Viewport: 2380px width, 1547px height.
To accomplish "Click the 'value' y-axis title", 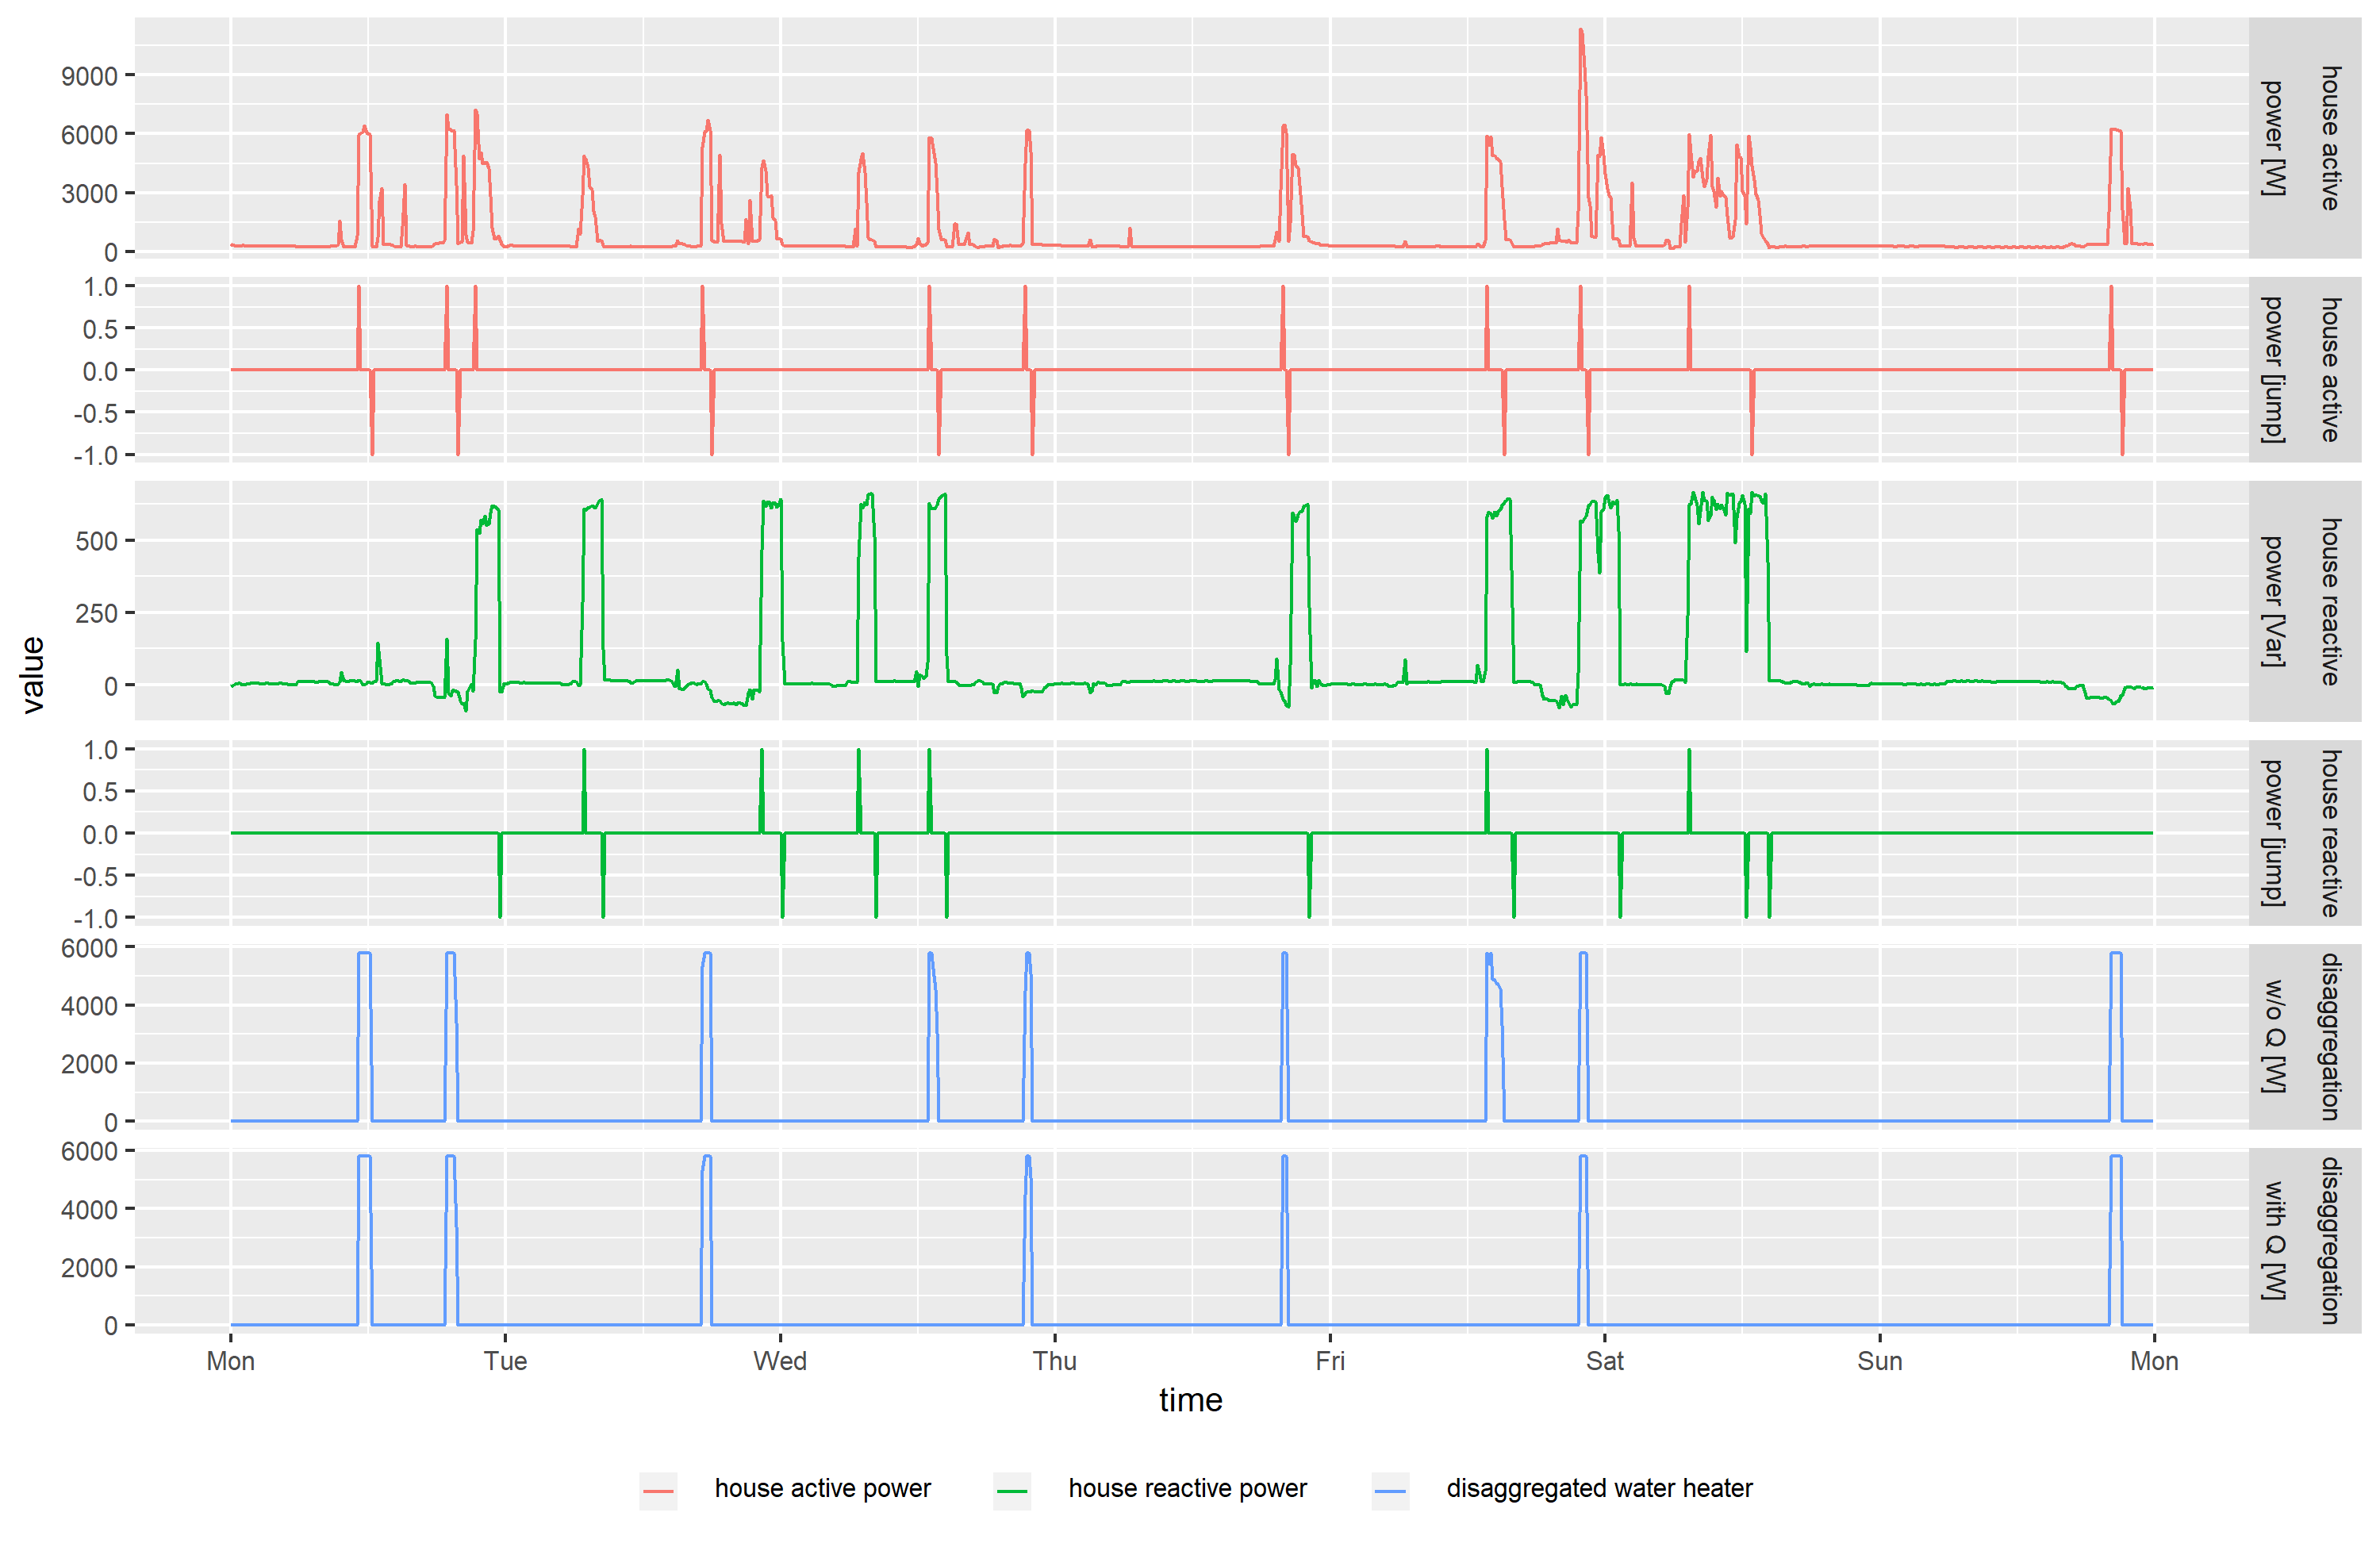I will 33,674.
